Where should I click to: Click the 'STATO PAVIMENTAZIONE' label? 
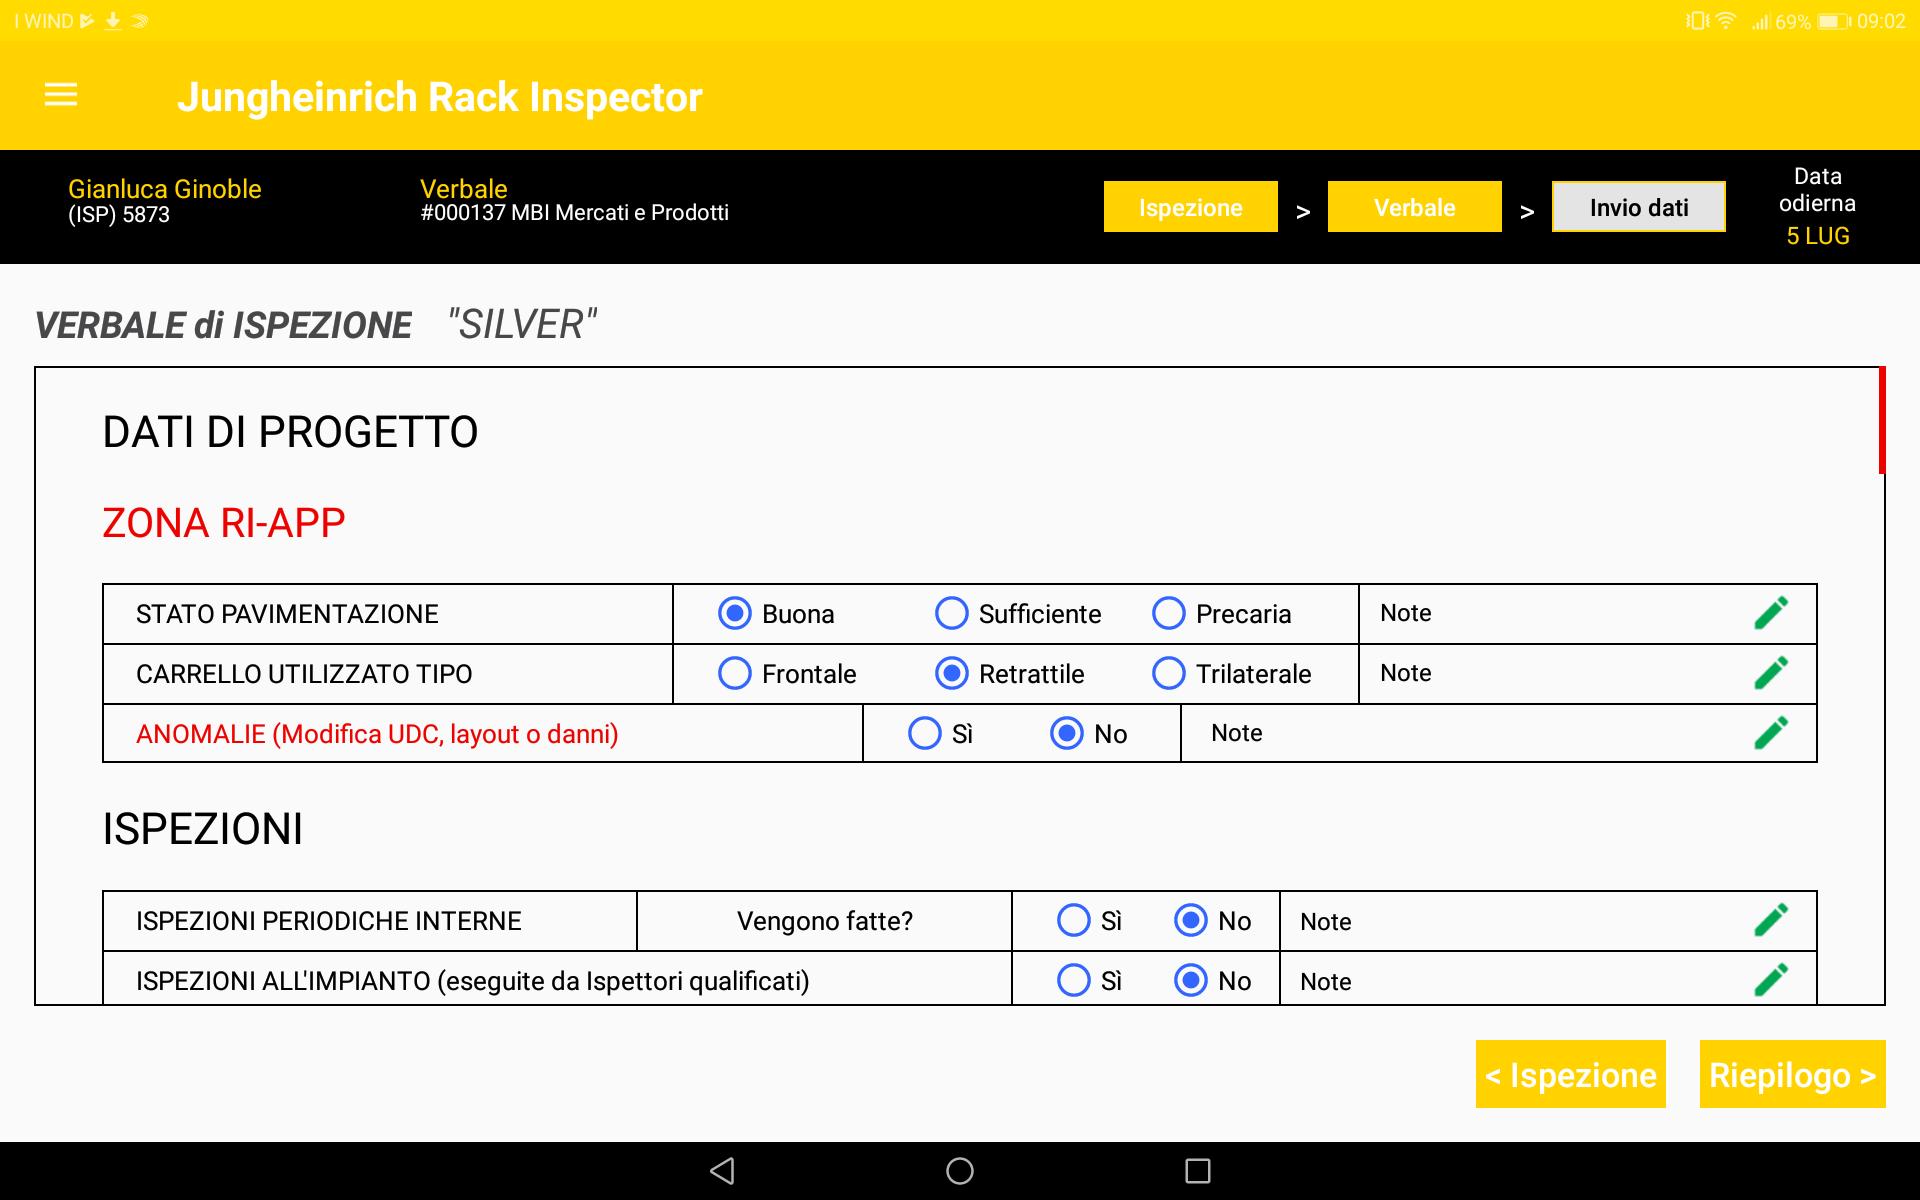[287, 614]
